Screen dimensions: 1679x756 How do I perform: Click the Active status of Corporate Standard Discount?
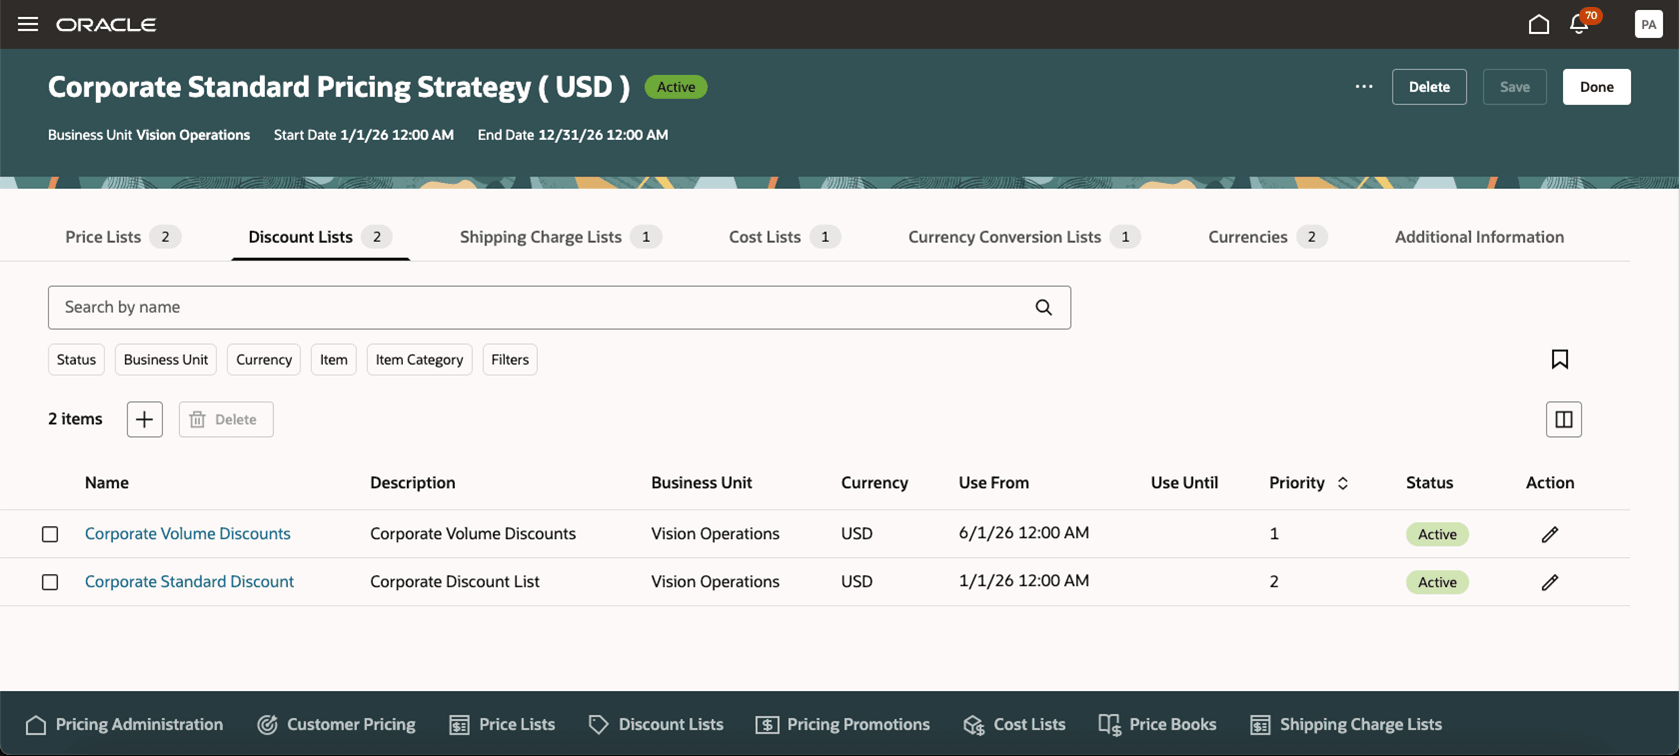(x=1437, y=582)
